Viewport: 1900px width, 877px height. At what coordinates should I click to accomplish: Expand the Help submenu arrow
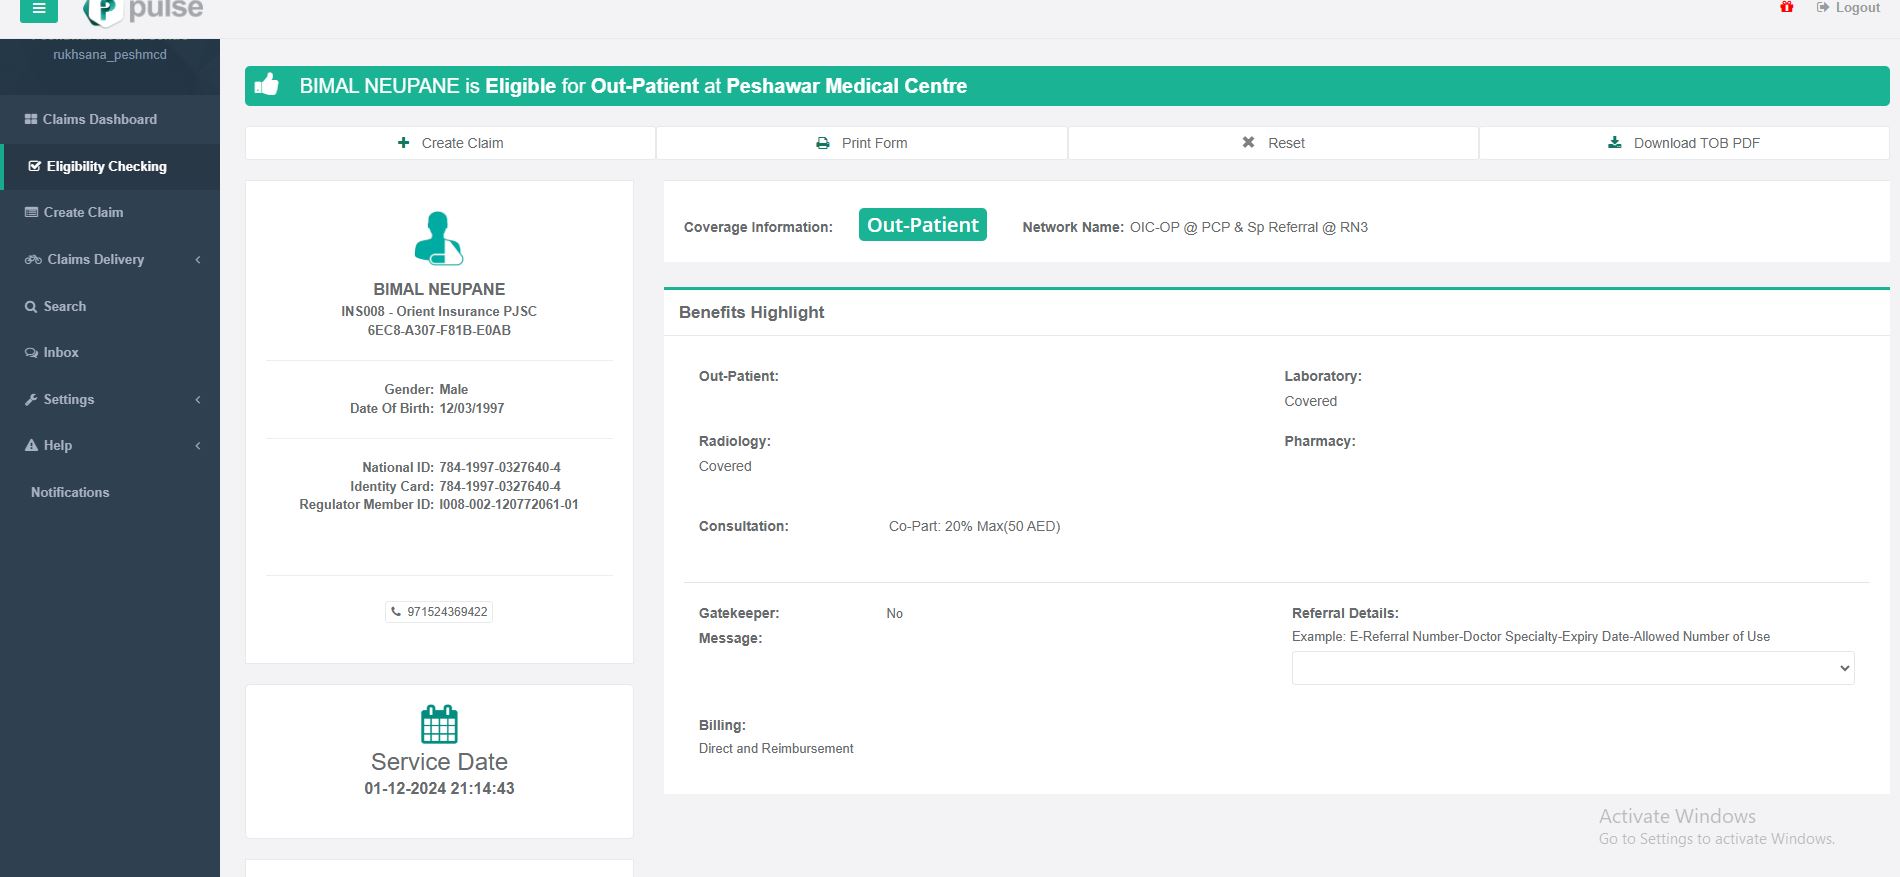[x=198, y=446]
